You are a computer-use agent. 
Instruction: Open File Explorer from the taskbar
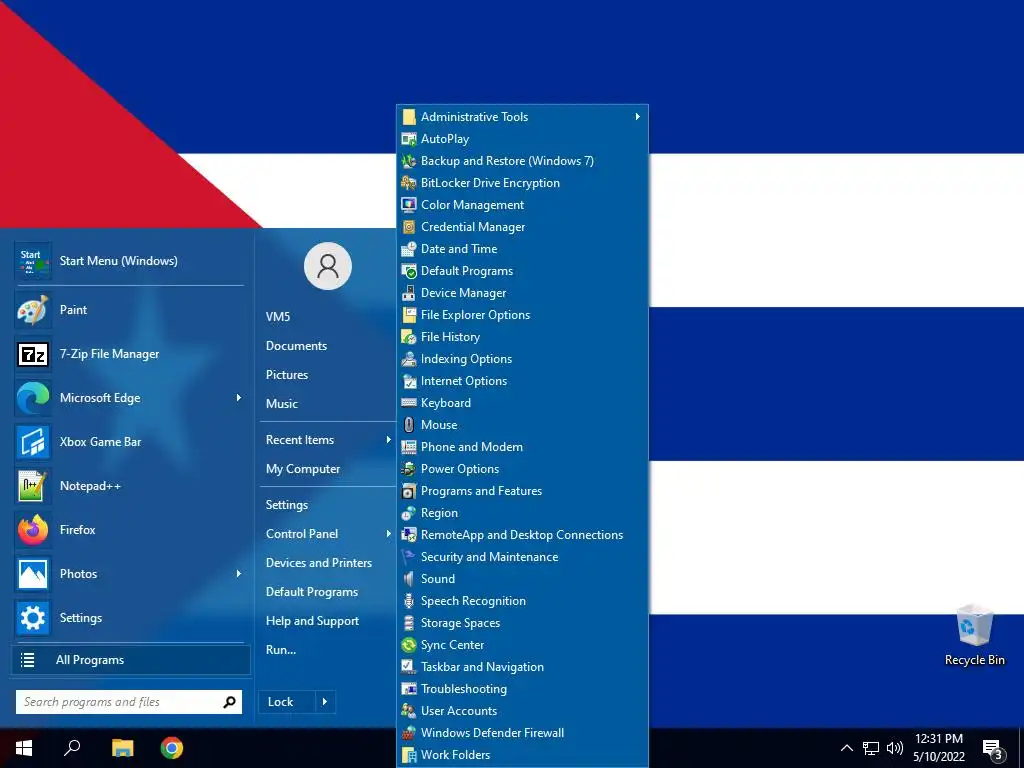[122, 748]
